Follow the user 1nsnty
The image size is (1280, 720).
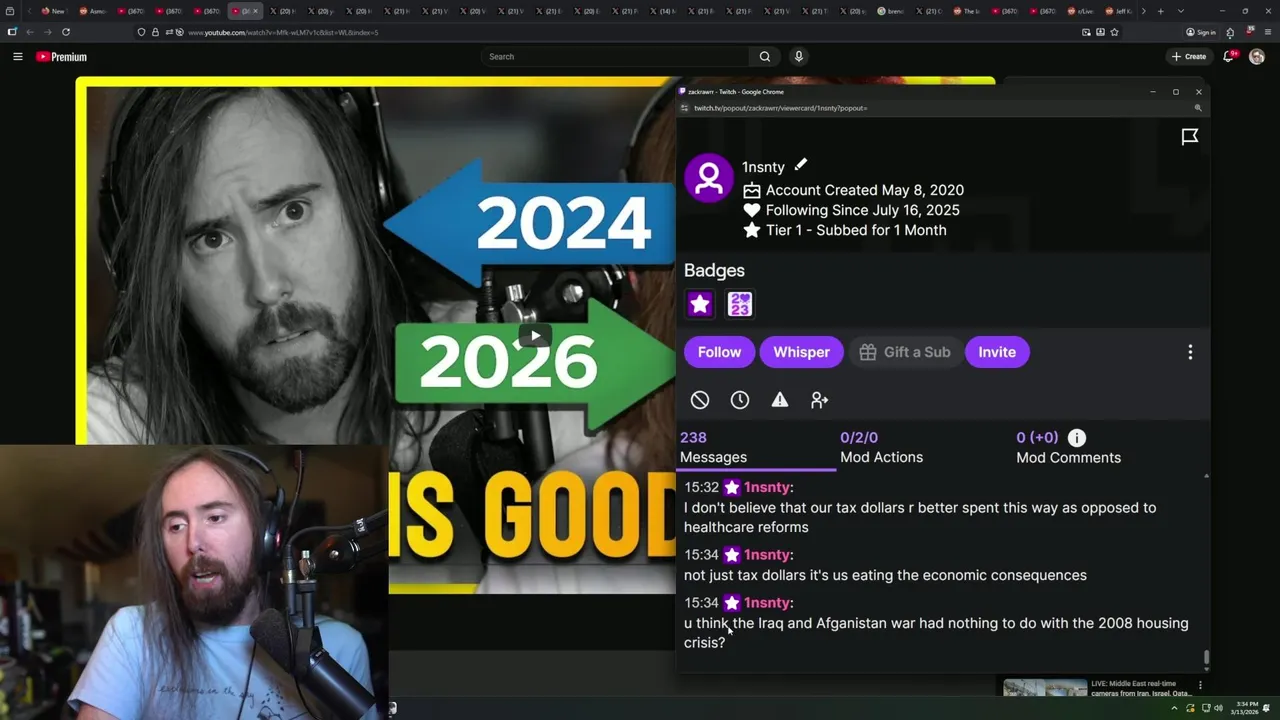[719, 352]
